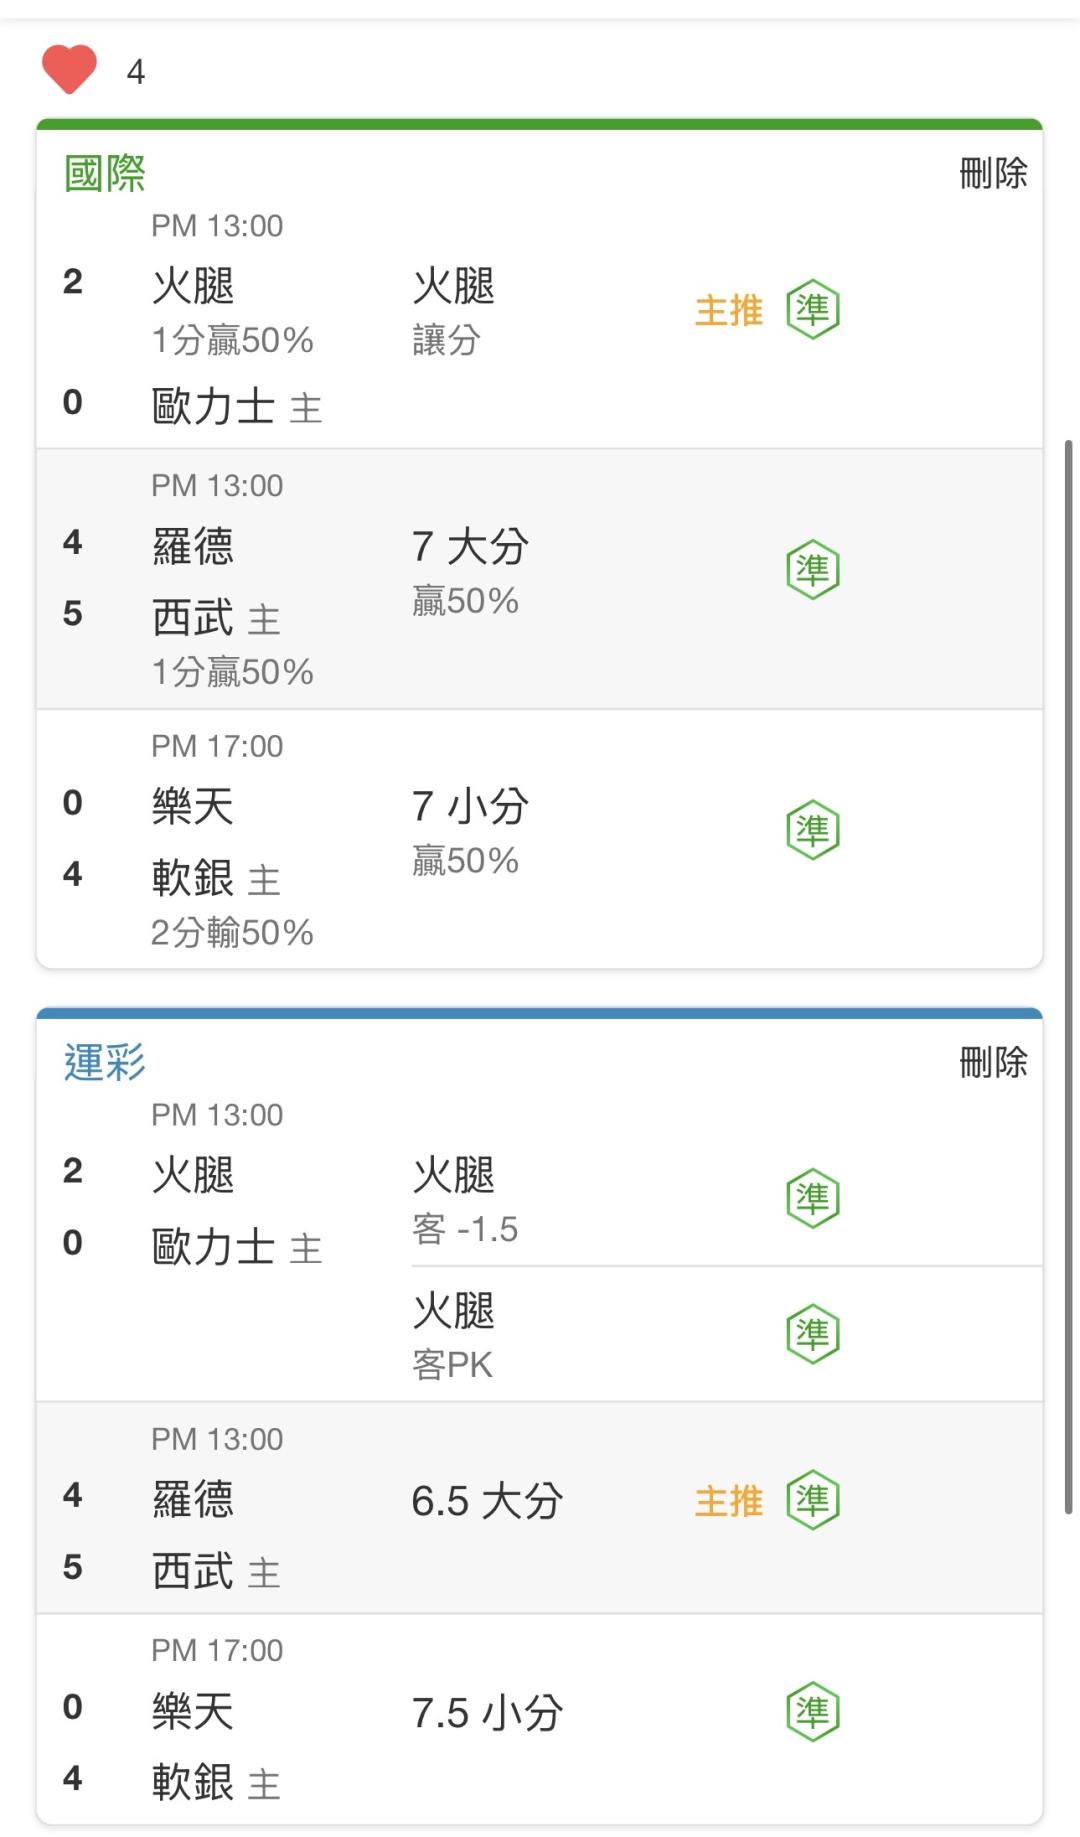Delete the 國際 prediction card
This screenshot has width=1080, height=1837.
coord(993,173)
